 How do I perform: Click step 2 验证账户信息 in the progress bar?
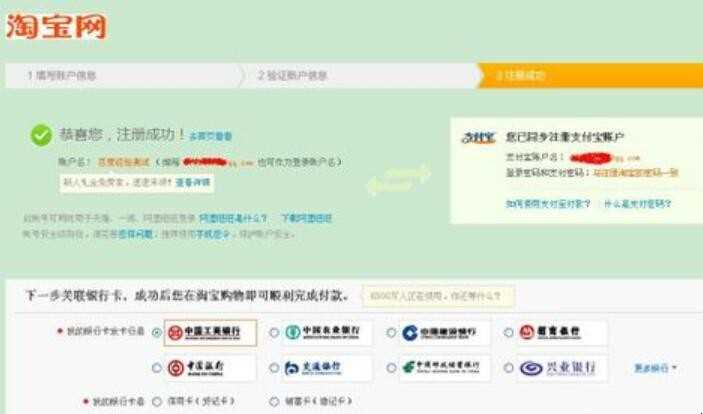click(x=292, y=75)
